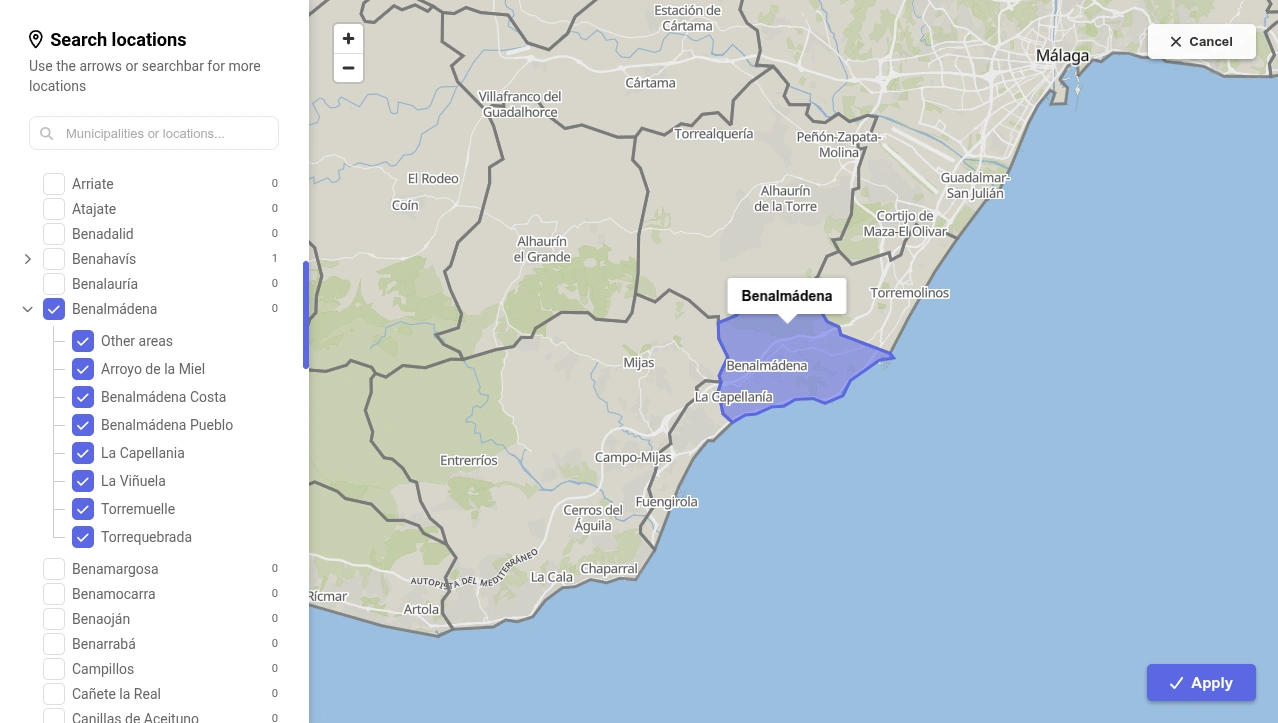
Task: Uncheck La Capellania checkbox
Action: 83,453
